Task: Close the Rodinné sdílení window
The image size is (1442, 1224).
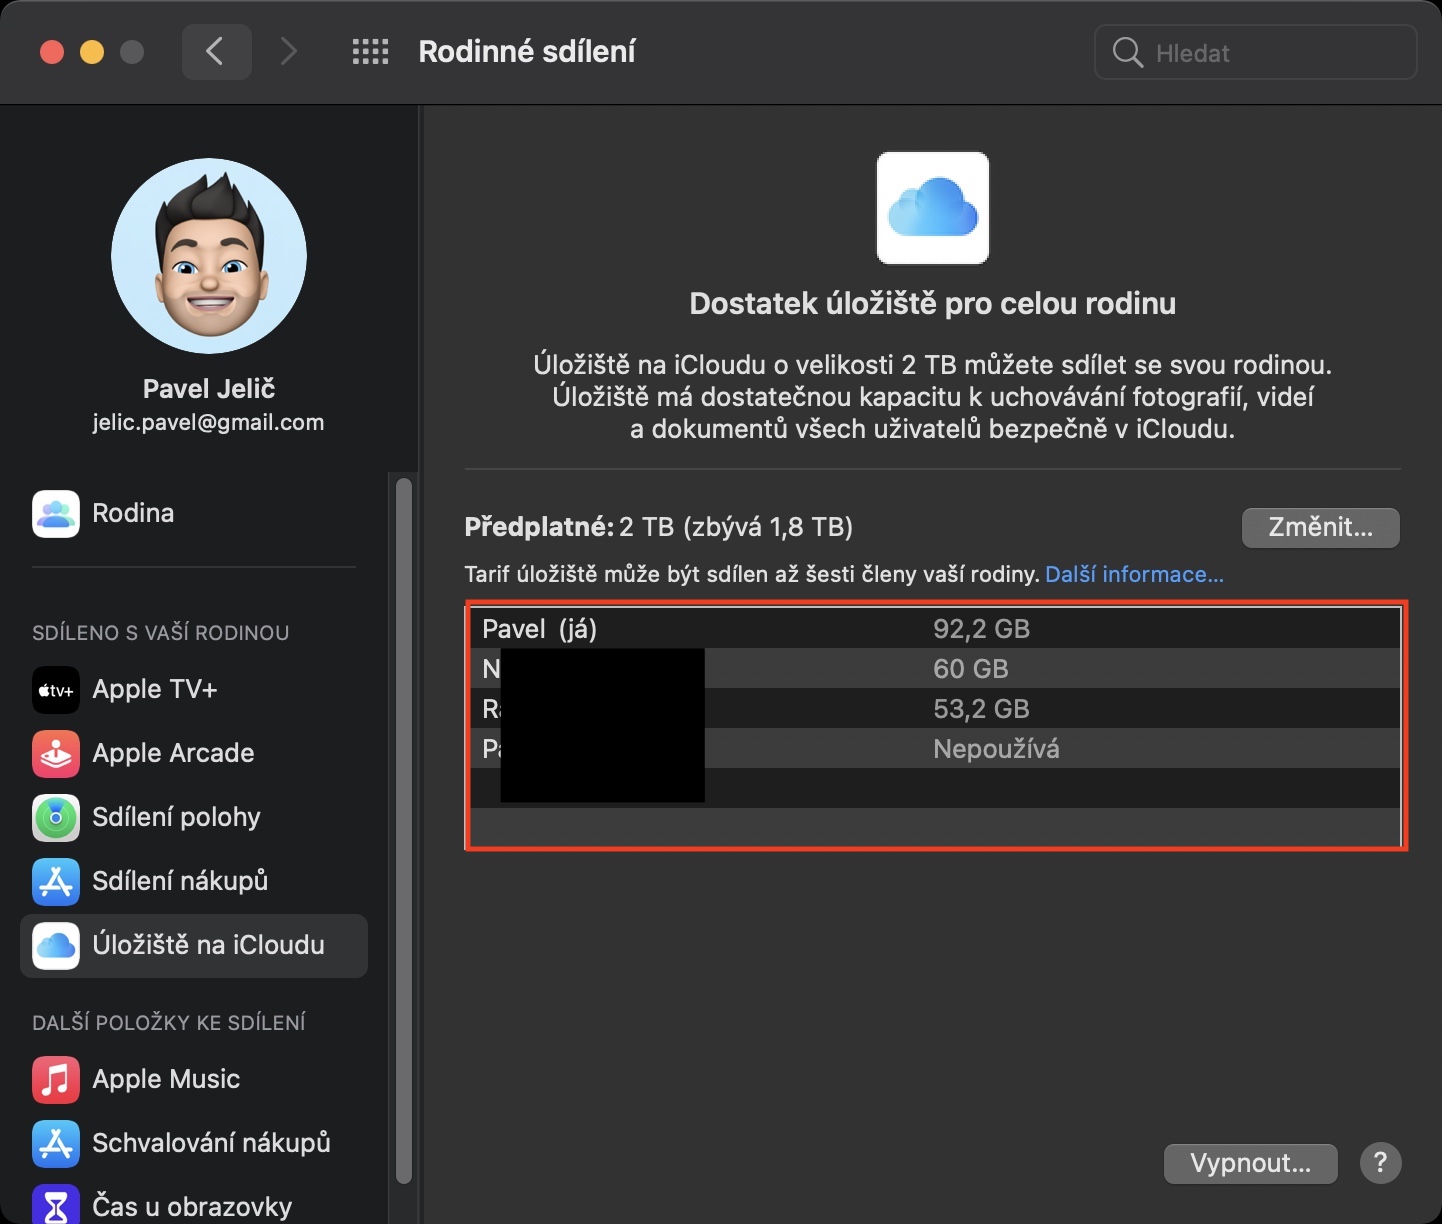Action: click(x=52, y=52)
